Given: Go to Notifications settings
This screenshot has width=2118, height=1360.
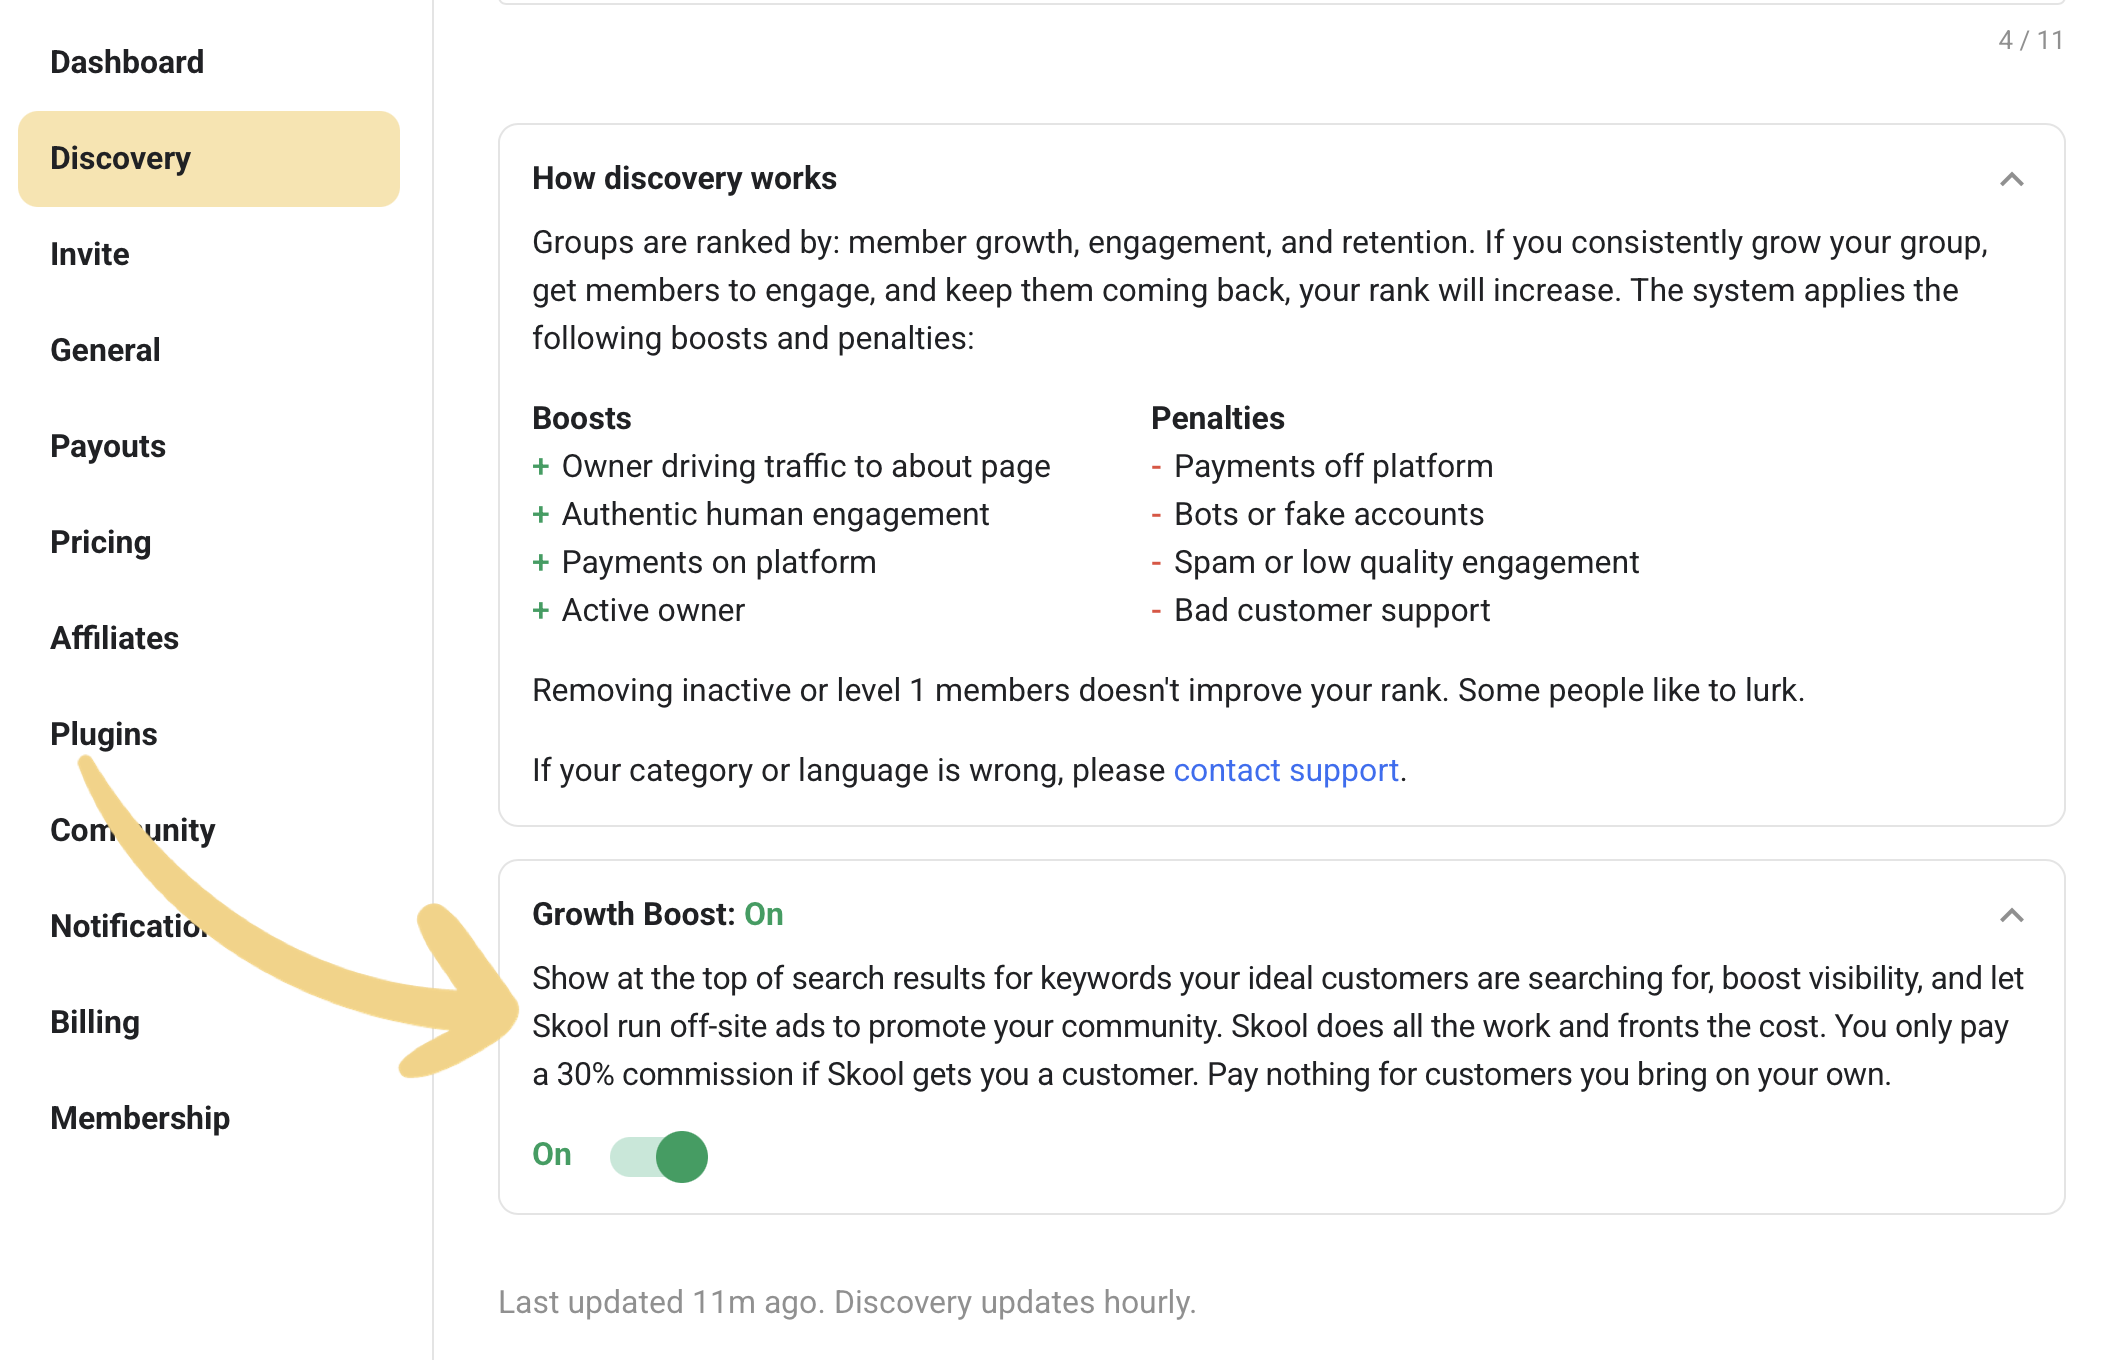Looking at the screenshot, I should pos(130,926).
